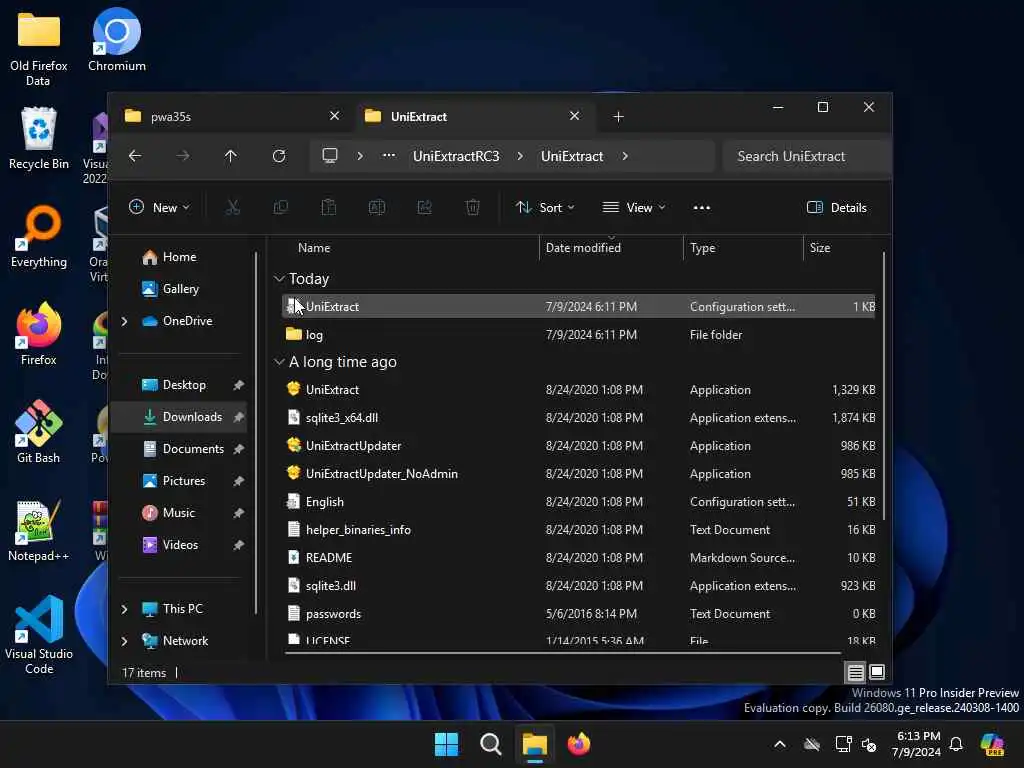Navigate up one folder level
Image resolution: width=1024 pixels, height=768 pixels.
pos(231,156)
